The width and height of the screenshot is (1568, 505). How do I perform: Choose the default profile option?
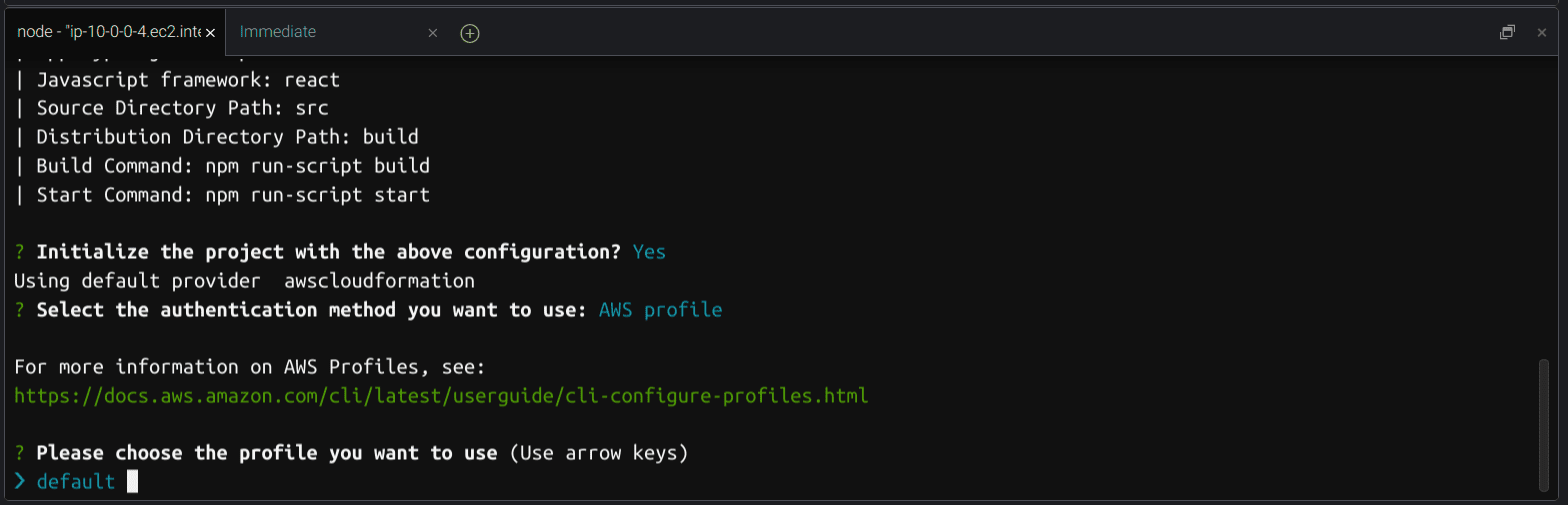pyautogui.click(x=76, y=482)
